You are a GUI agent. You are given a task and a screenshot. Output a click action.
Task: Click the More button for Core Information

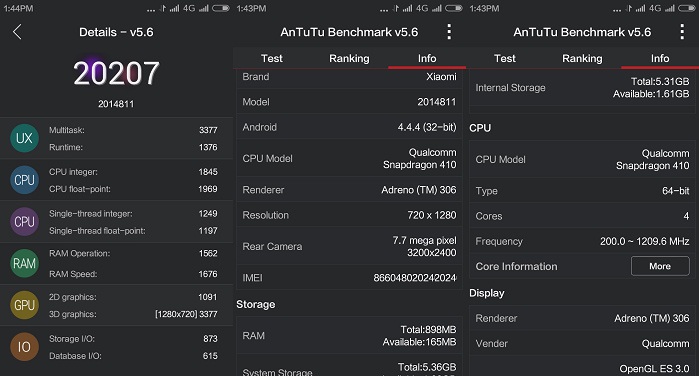[660, 266]
